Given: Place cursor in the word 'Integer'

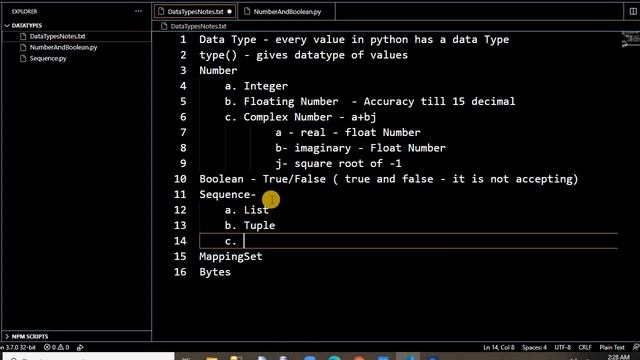Looking at the screenshot, I should pos(266,86).
